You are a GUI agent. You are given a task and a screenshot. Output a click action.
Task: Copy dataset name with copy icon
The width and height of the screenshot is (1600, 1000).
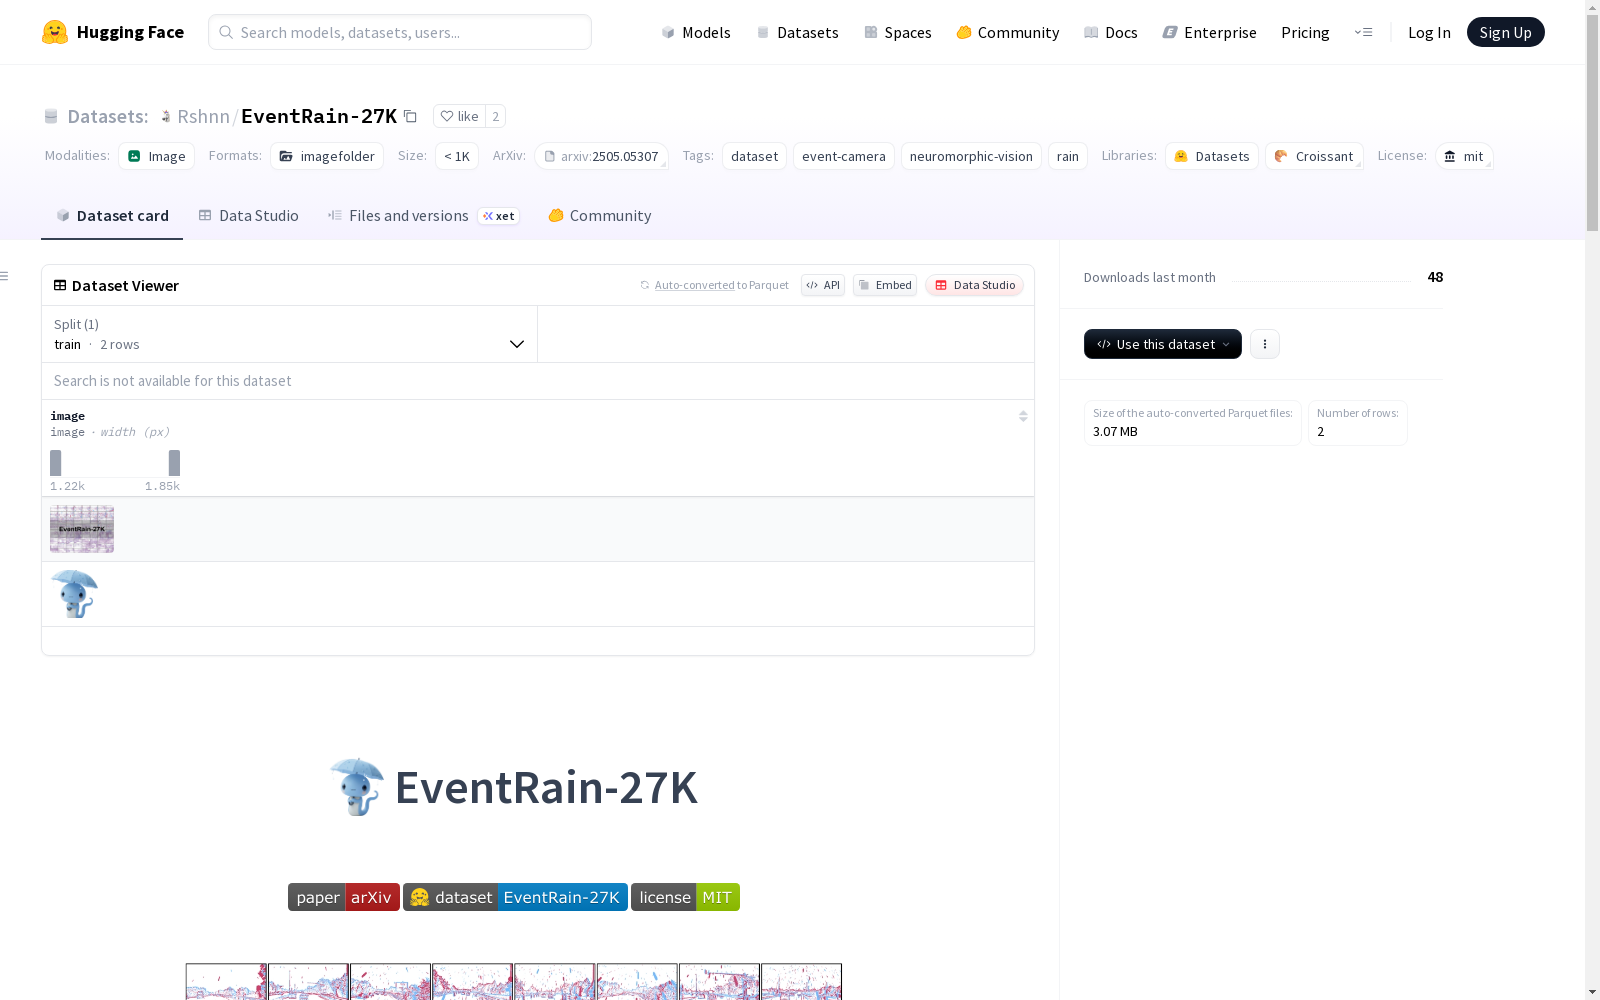pos(410,116)
